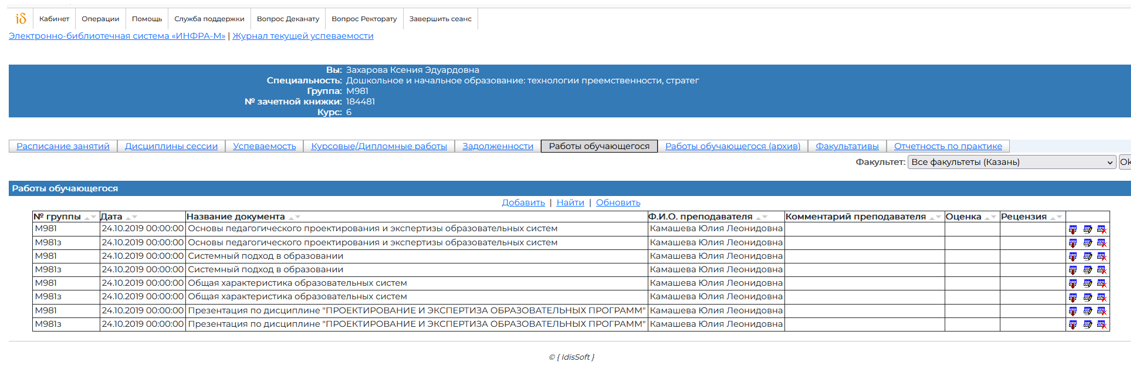Click the Добавить link
The width and height of the screenshot is (1140, 374).
coord(523,202)
